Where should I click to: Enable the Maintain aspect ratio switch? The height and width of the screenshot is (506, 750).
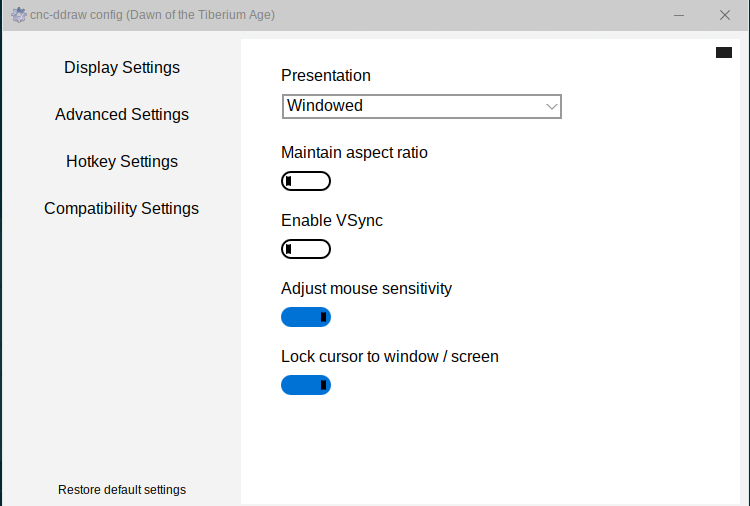[306, 181]
